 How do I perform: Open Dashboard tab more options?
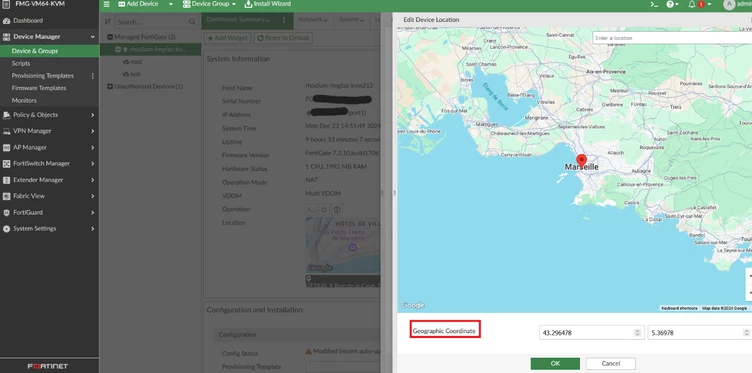pos(284,20)
